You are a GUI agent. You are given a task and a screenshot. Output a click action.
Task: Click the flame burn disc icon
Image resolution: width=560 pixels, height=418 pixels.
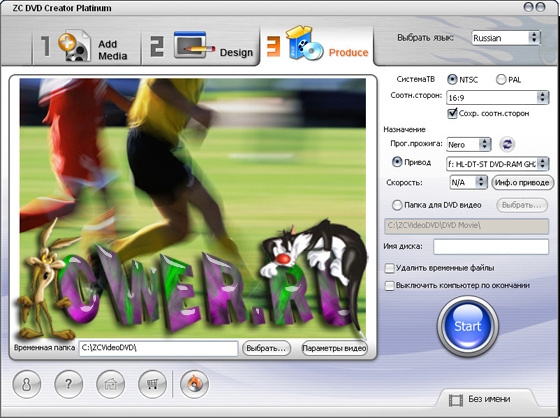pos(195,384)
